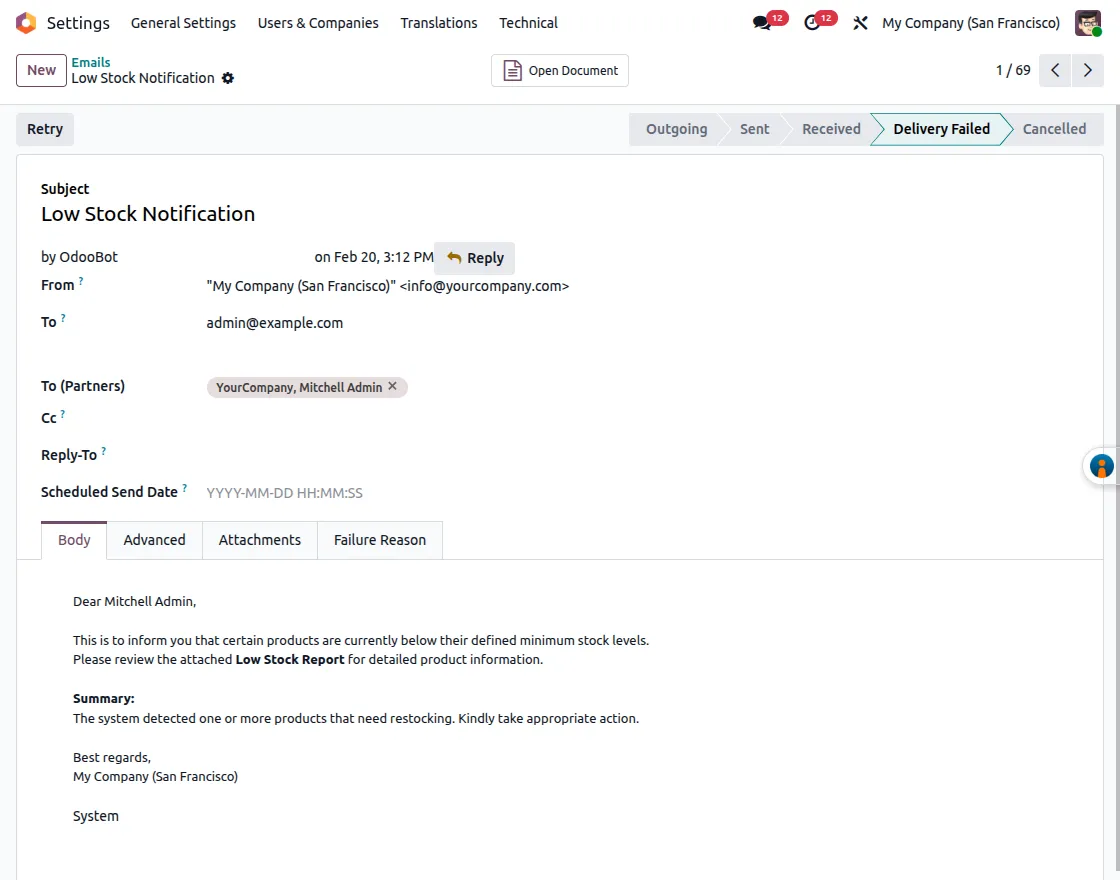Open the activities clock icon

coord(813,22)
